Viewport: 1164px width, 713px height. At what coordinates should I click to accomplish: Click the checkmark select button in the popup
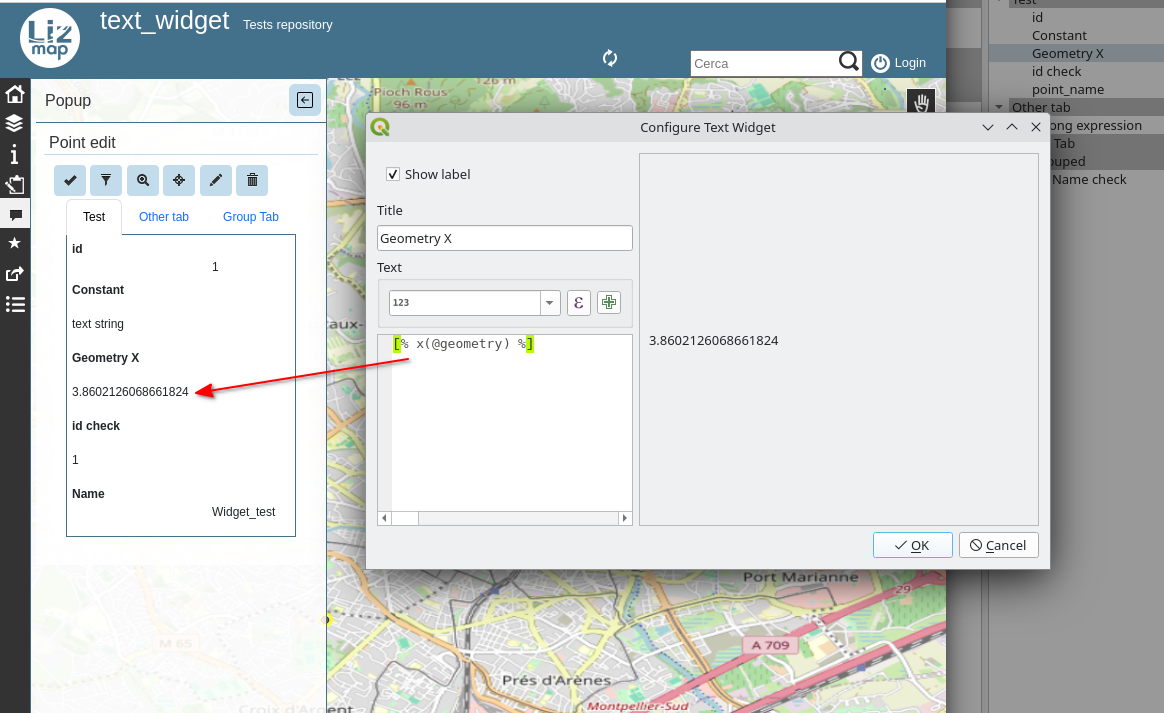70,180
